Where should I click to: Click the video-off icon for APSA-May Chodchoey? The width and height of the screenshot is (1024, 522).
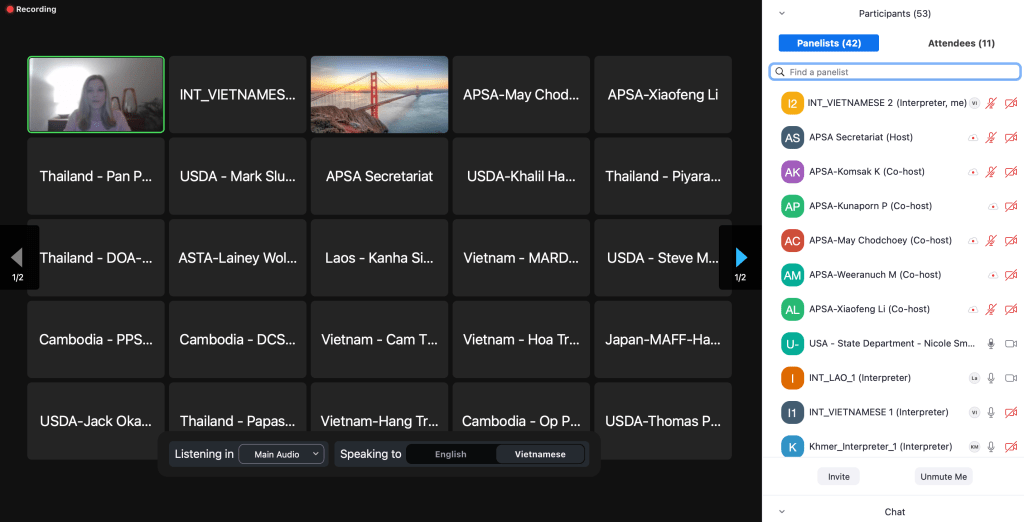point(1010,241)
